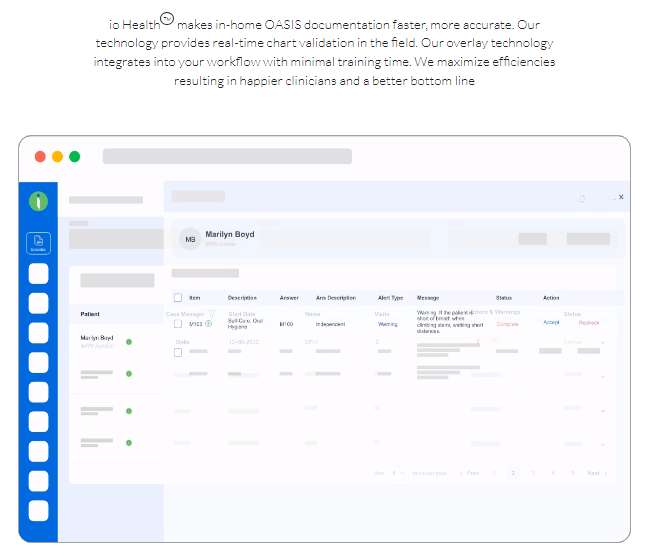
Task: Click the Alert Type column header
Action: click(x=390, y=298)
